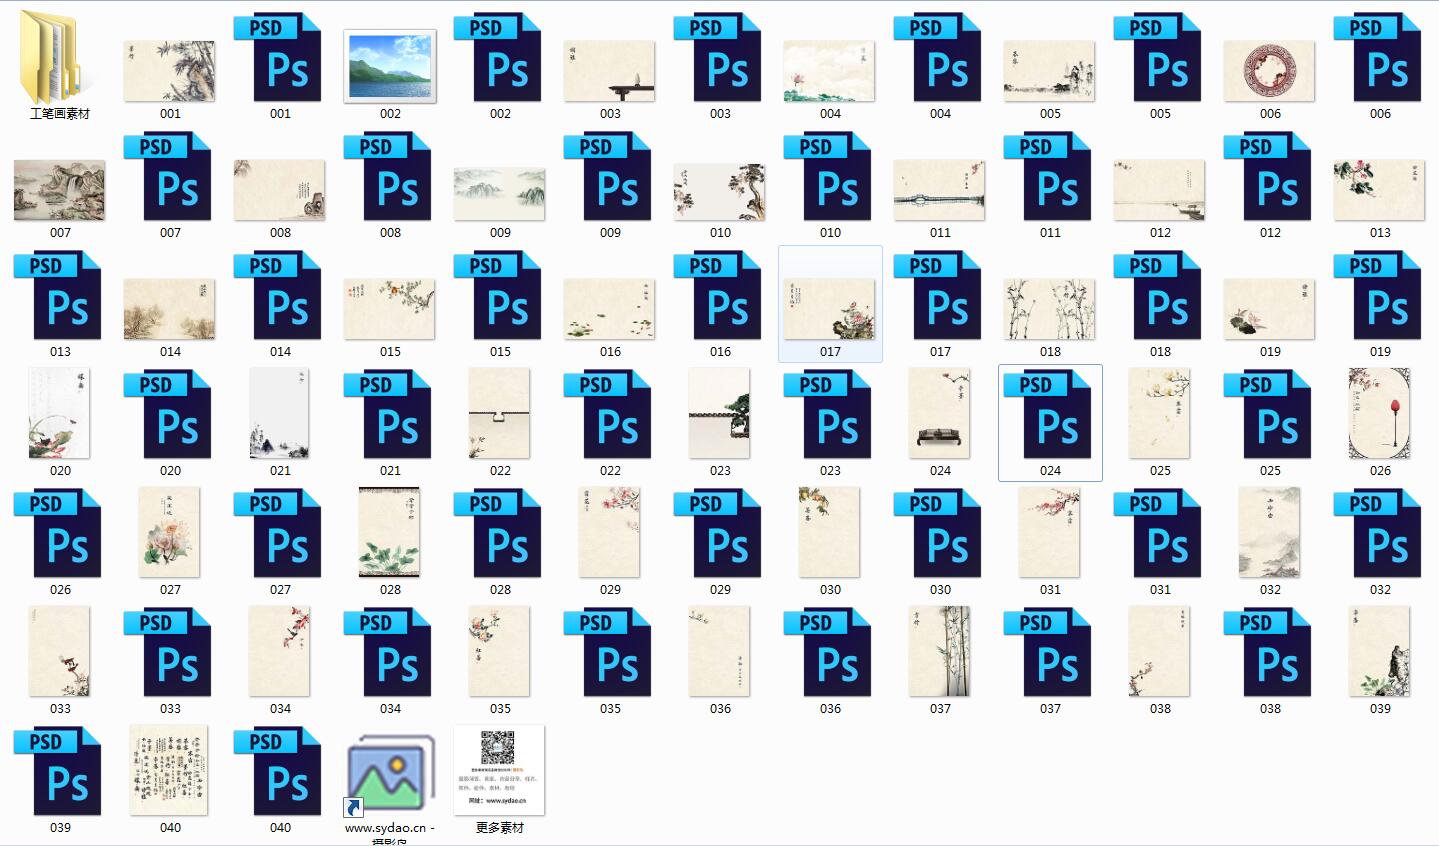
Task: Click the 010 Photoshop PSD icon
Action: pyautogui.click(x=829, y=177)
